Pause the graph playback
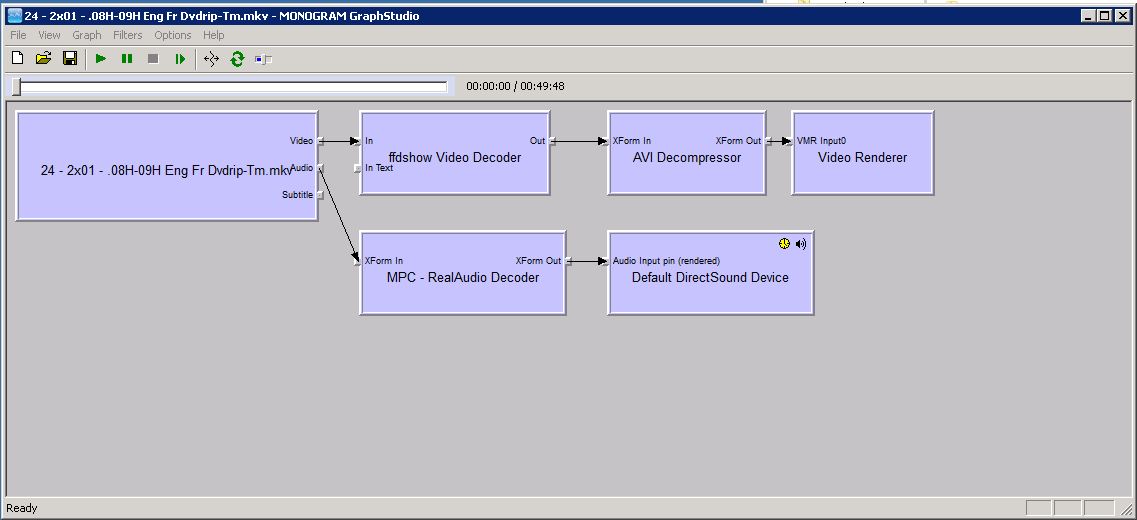Image resolution: width=1137 pixels, height=520 pixels. (127, 59)
